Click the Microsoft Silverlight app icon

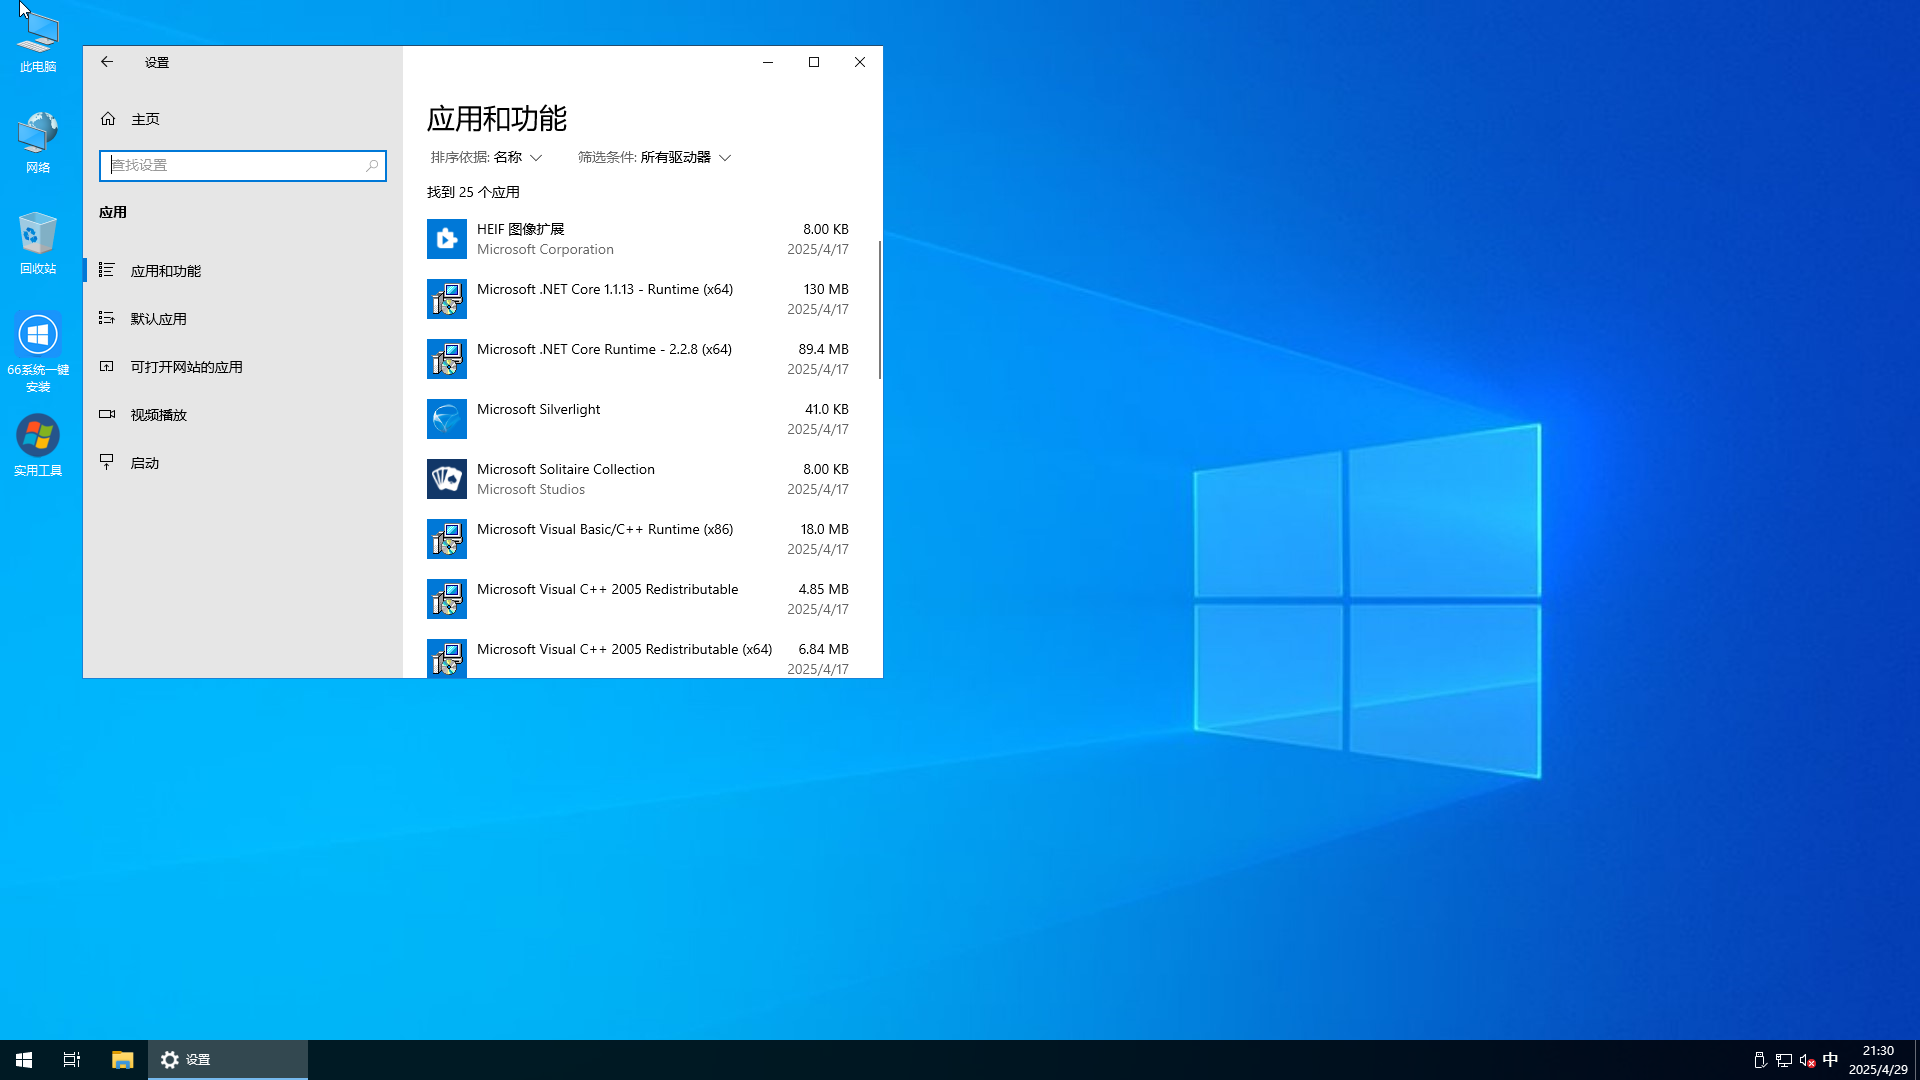coord(447,419)
